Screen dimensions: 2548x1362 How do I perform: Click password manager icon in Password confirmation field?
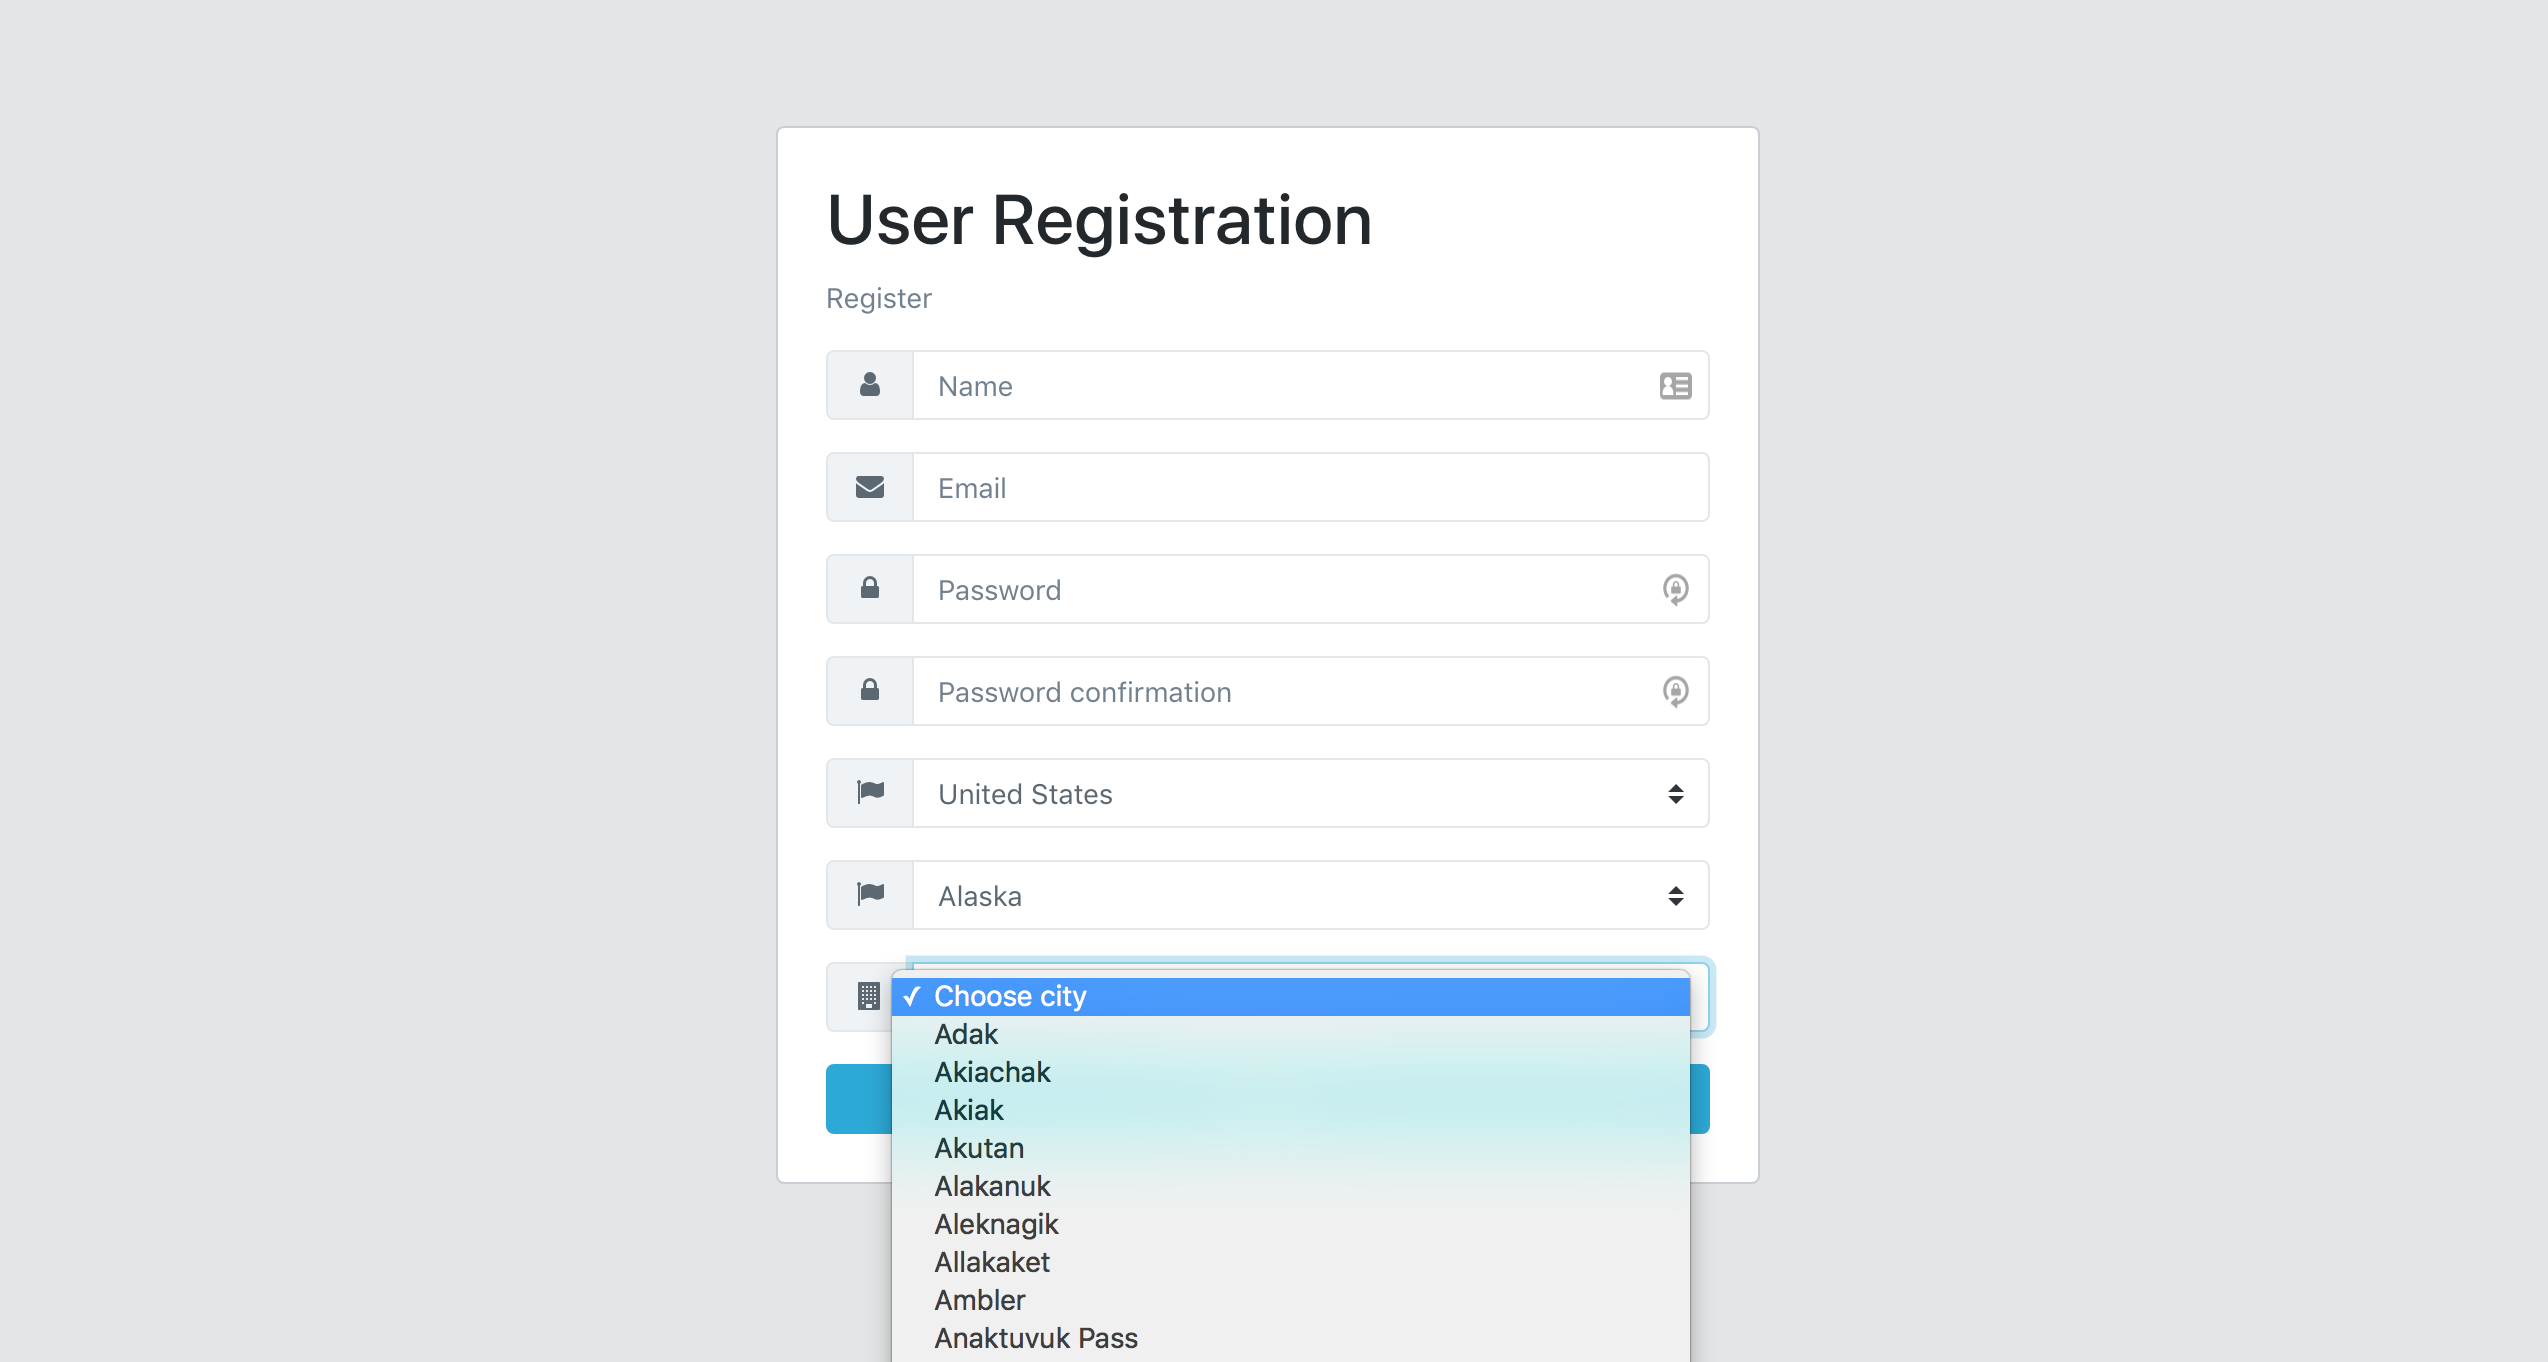(1675, 691)
